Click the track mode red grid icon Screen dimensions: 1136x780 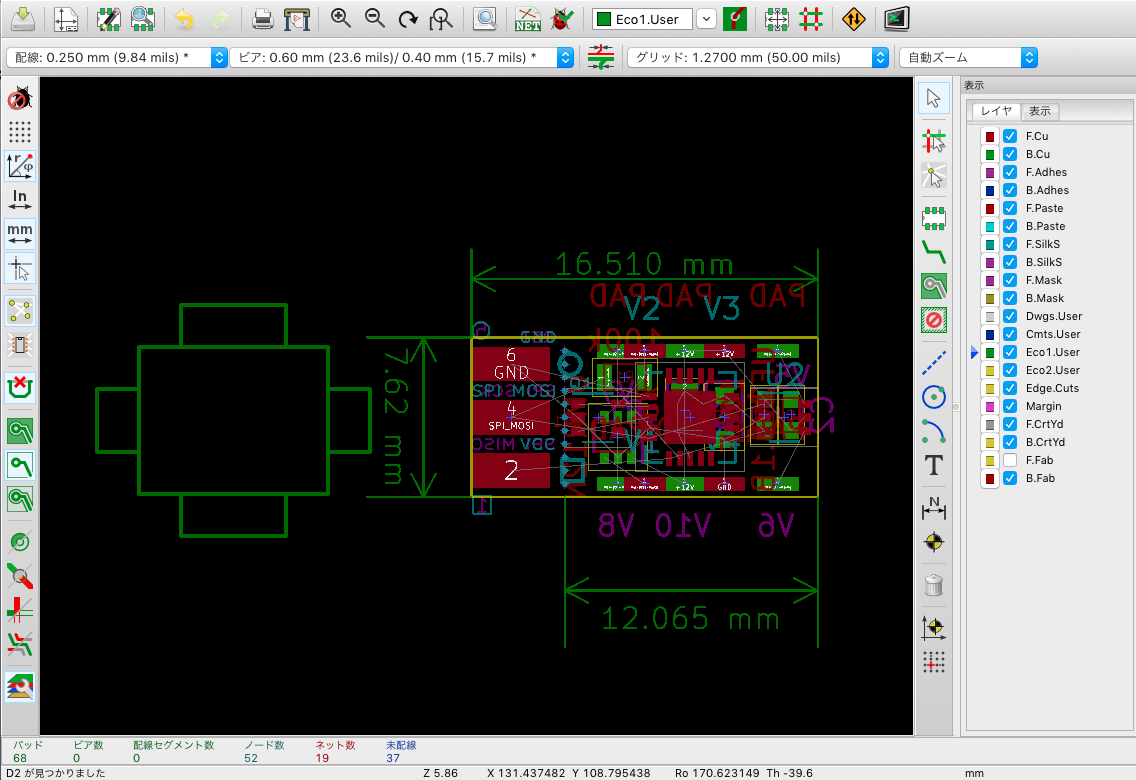point(811,19)
